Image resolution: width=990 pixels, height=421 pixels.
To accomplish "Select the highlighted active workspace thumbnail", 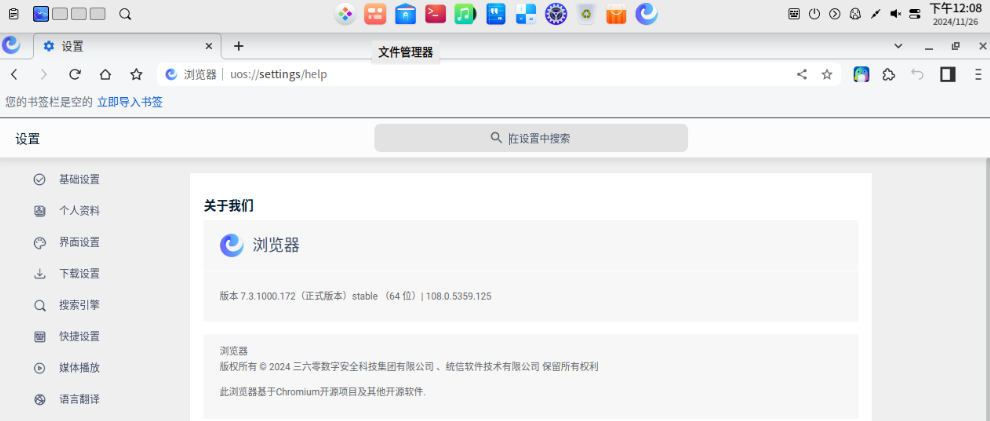I will (40, 14).
